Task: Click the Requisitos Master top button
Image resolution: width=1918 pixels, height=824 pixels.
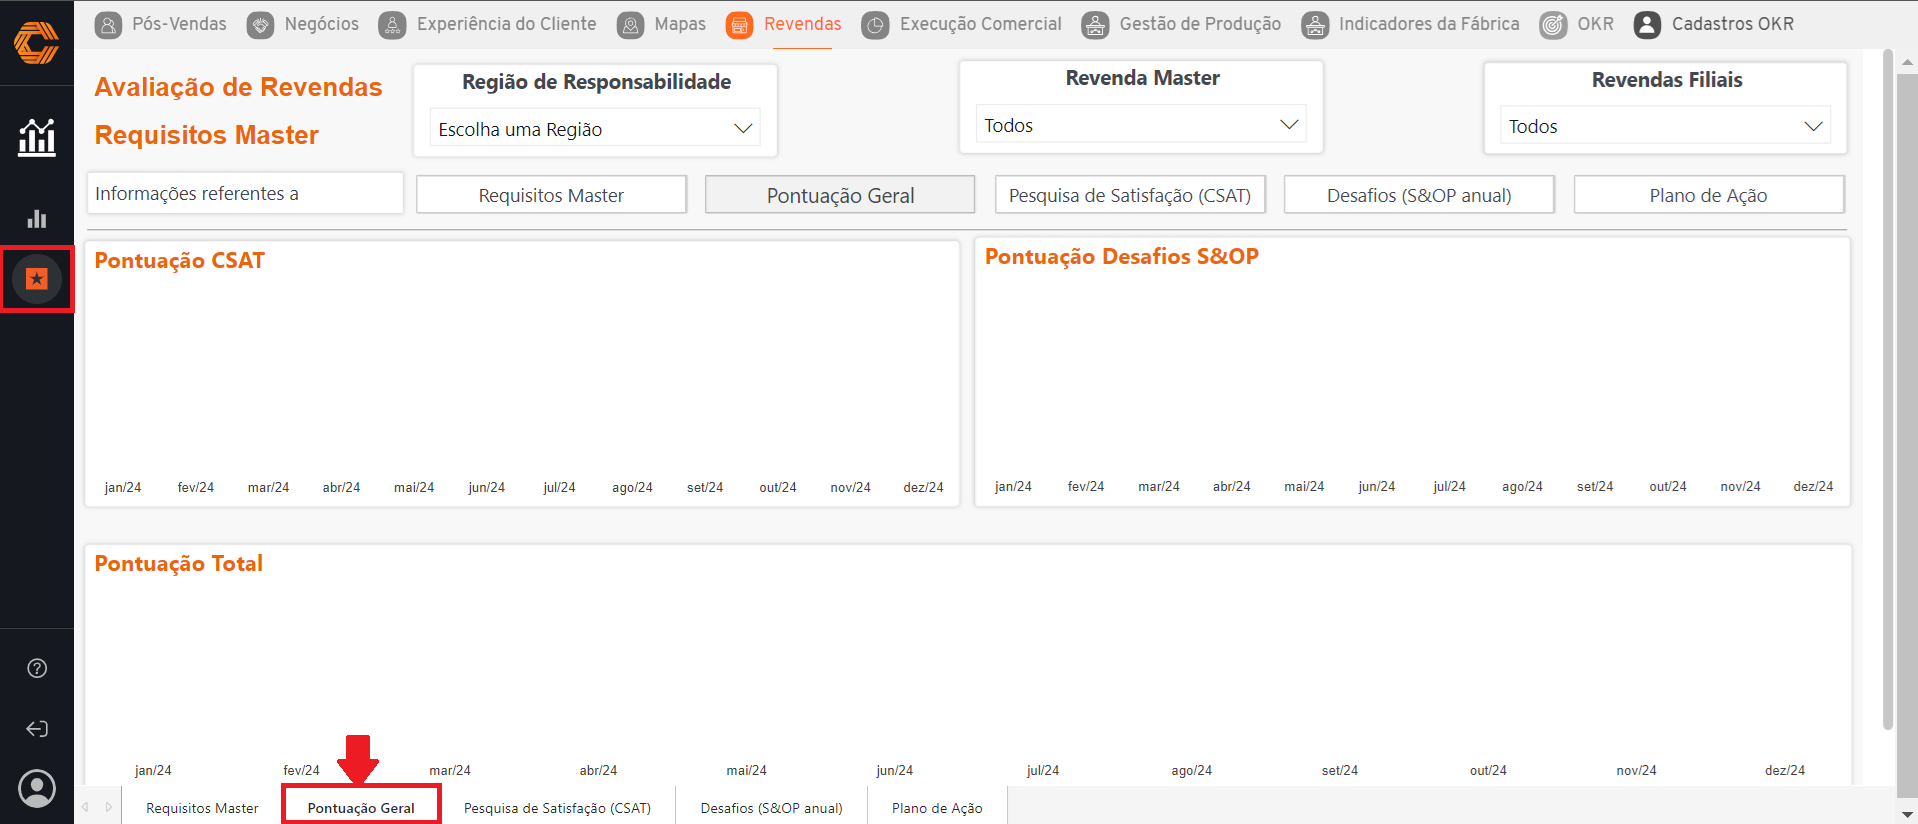Action: pyautogui.click(x=551, y=195)
